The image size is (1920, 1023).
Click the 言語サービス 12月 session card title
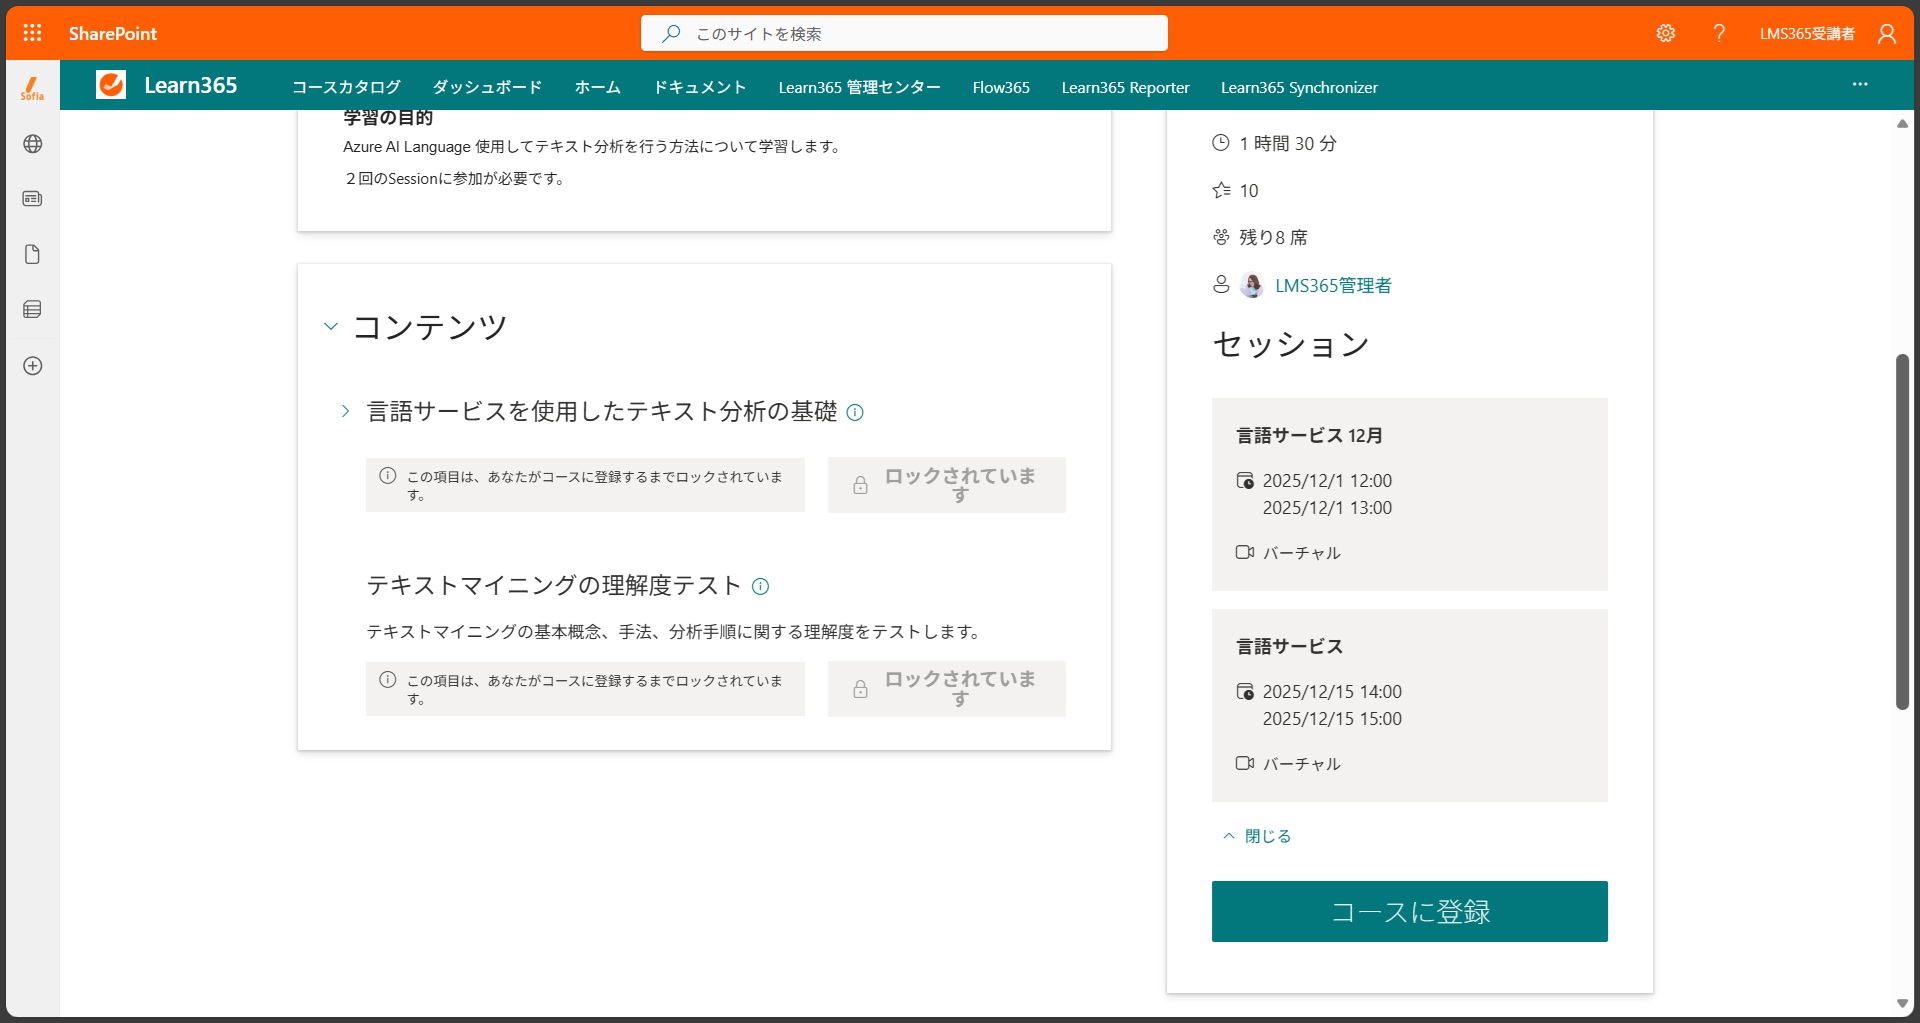point(1310,436)
